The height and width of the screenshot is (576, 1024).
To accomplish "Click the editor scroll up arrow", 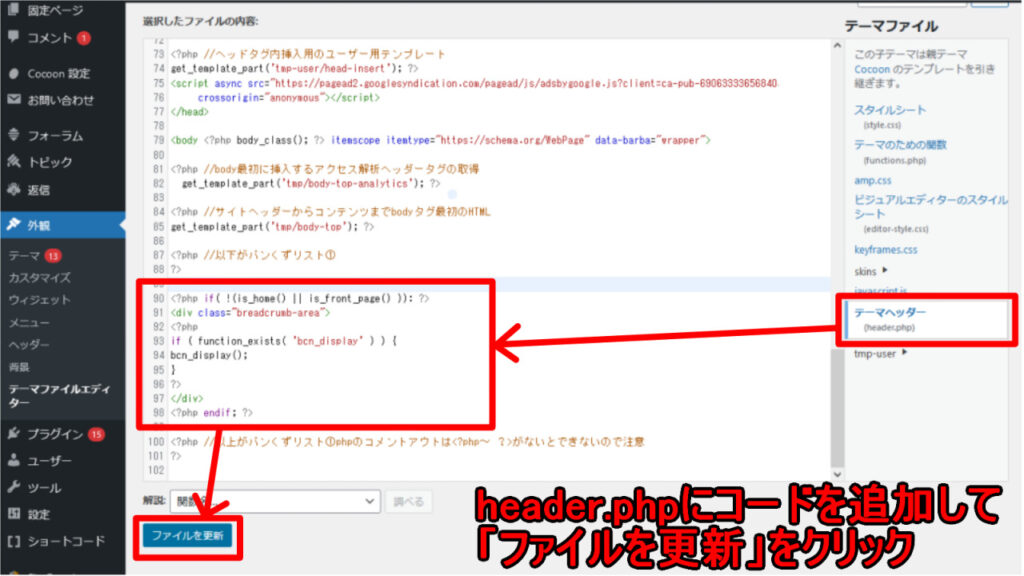I will (x=837, y=46).
